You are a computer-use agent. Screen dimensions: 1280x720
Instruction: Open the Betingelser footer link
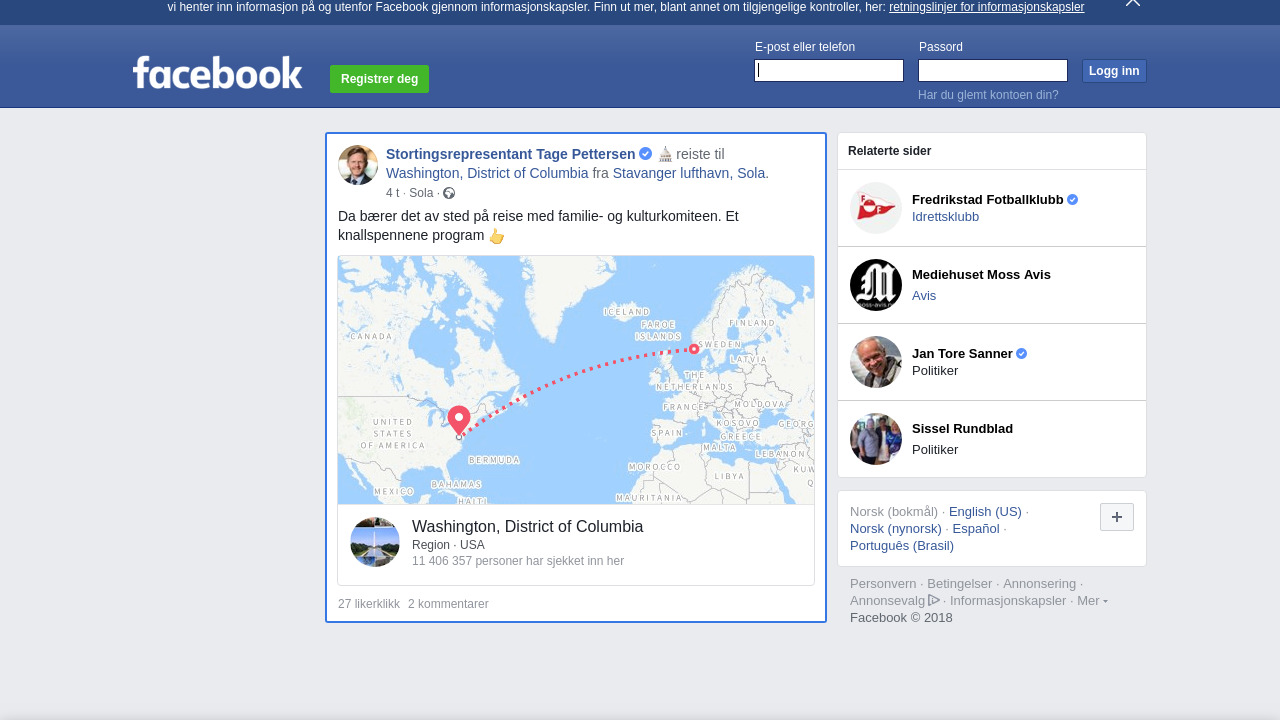pos(960,584)
